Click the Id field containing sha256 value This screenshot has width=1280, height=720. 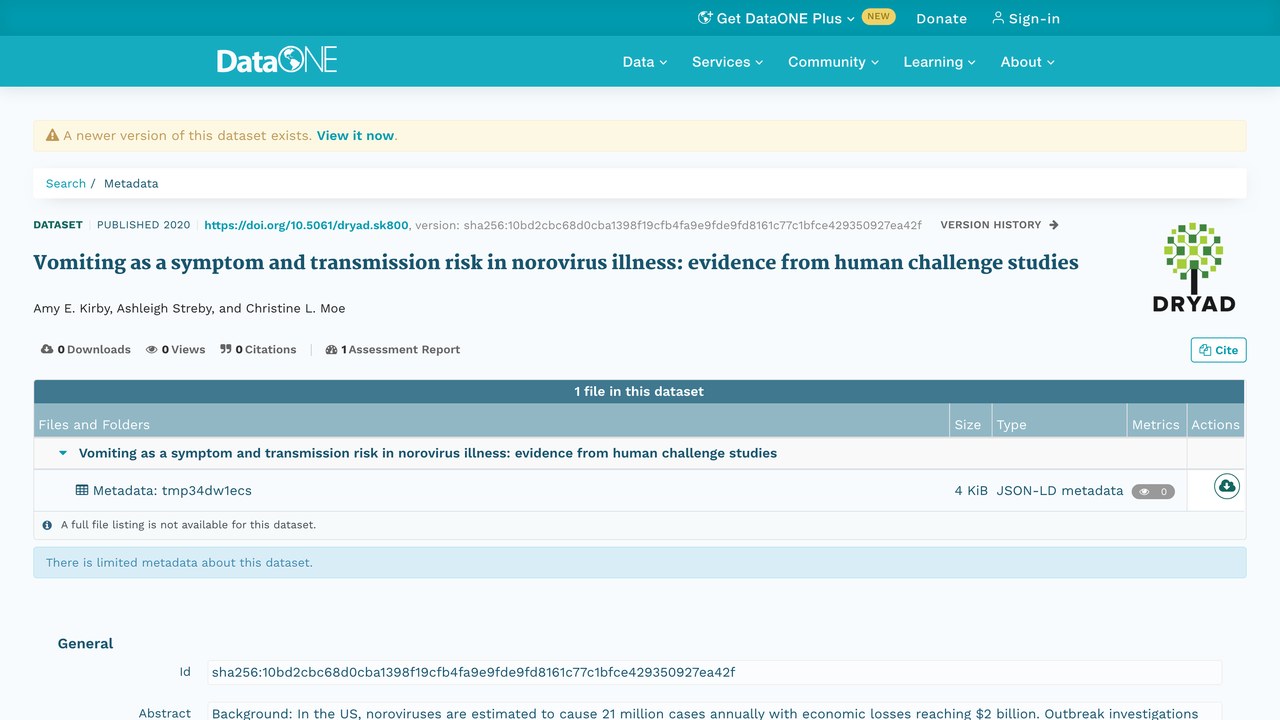(x=714, y=672)
